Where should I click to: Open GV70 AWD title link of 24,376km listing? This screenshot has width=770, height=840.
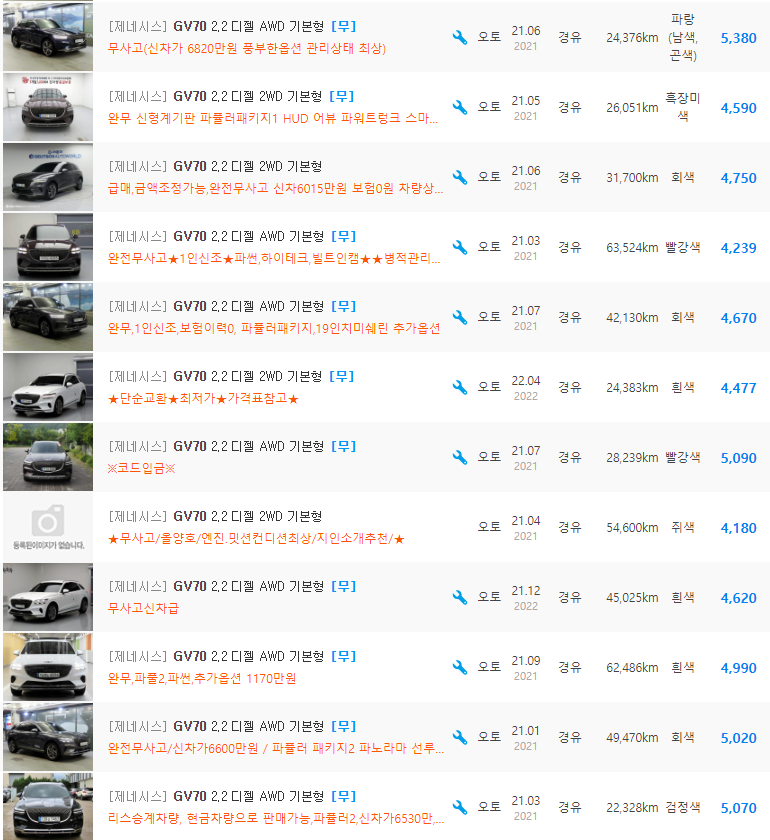(233, 26)
